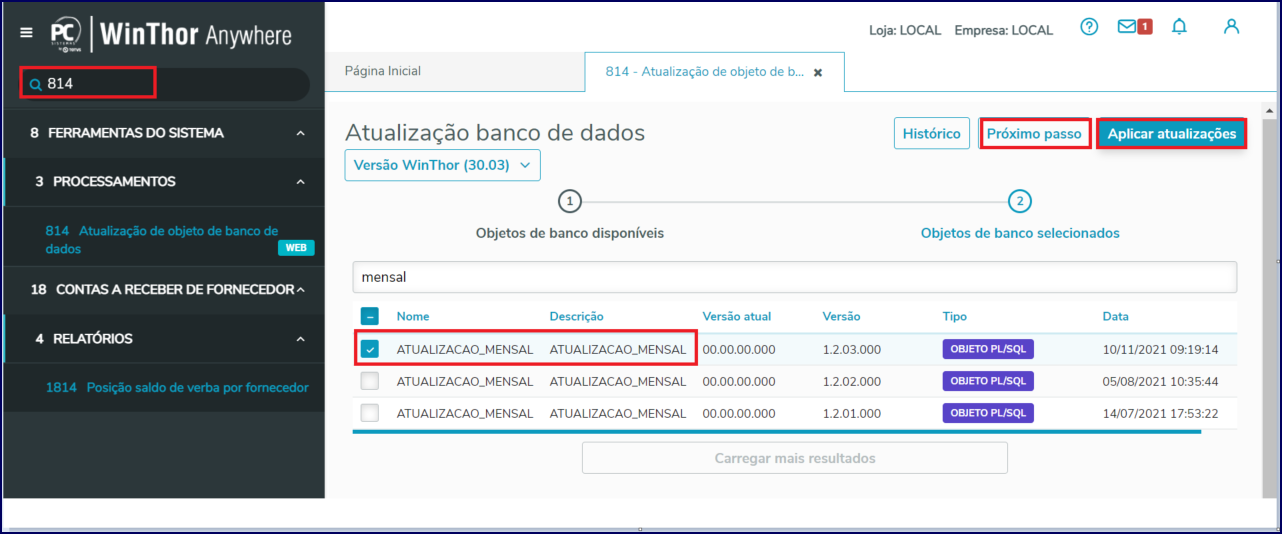1282x534 pixels.
Task: Click the Próximo passo button
Action: [x=1034, y=133]
